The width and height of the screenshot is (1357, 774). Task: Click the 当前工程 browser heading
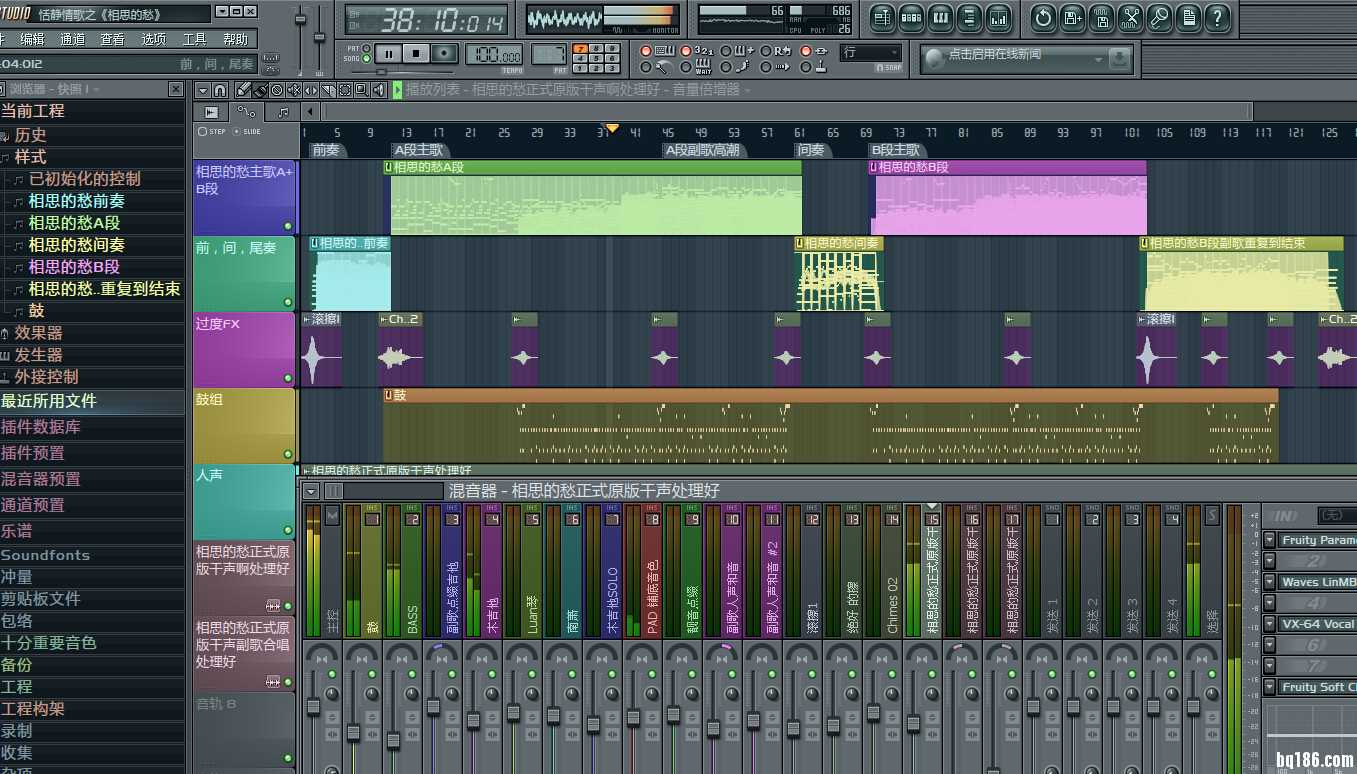(x=33, y=111)
